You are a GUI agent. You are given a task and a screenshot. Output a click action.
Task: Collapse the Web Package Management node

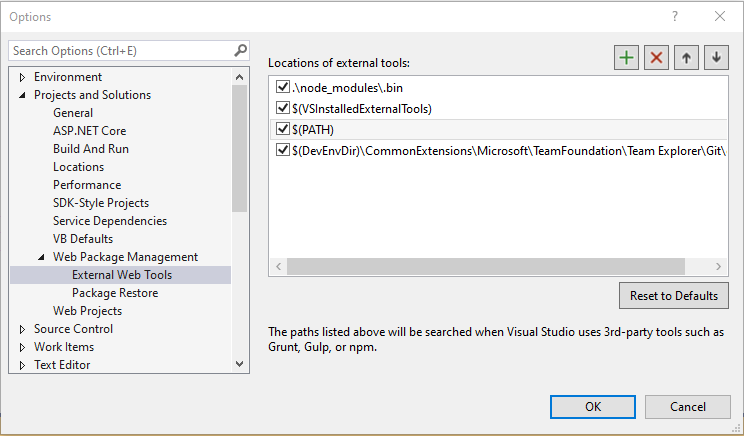(x=41, y=257)
